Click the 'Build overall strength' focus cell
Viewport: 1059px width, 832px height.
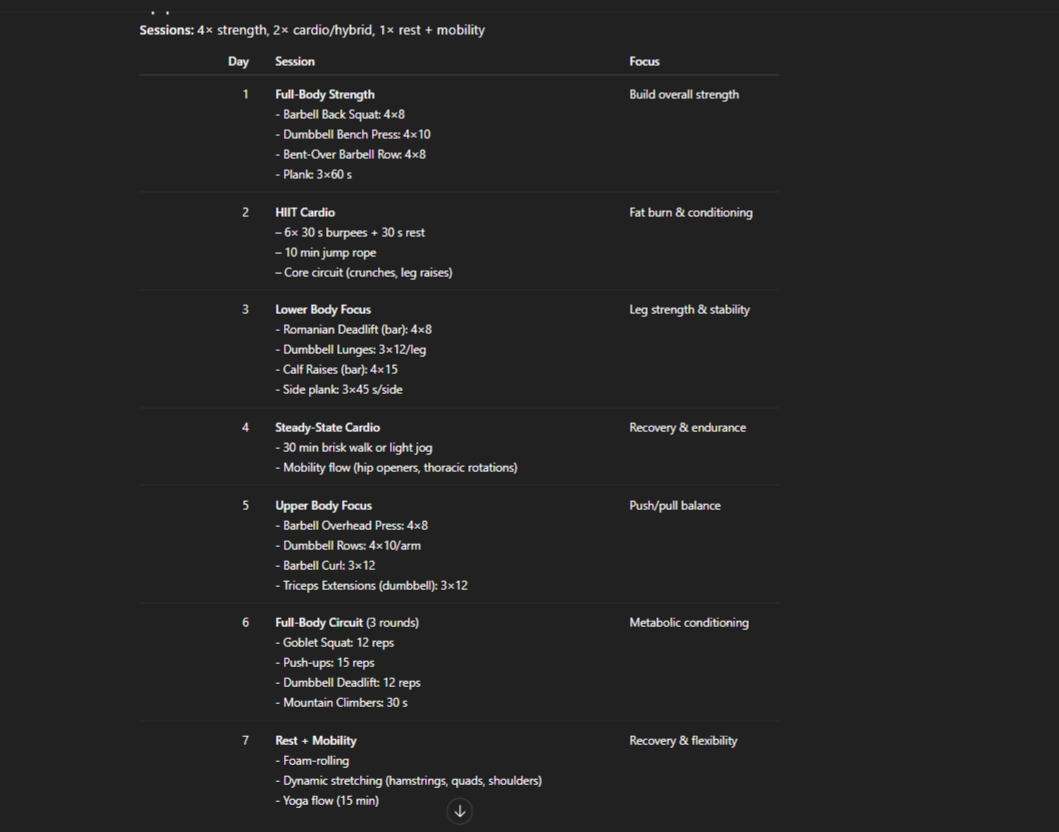tap(684, 94)
